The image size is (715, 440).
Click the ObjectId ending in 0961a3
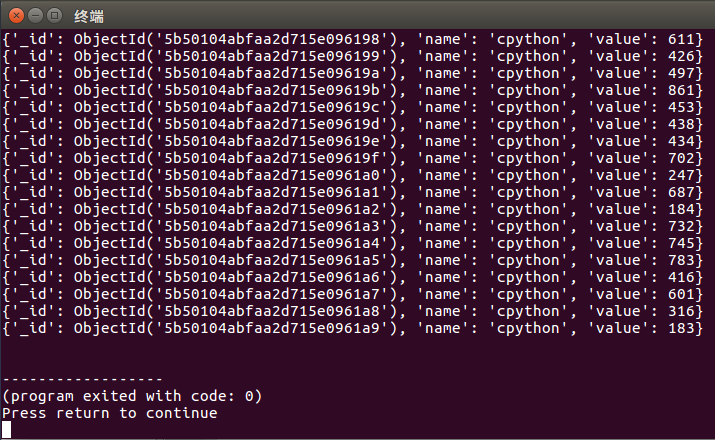[236, 227]
